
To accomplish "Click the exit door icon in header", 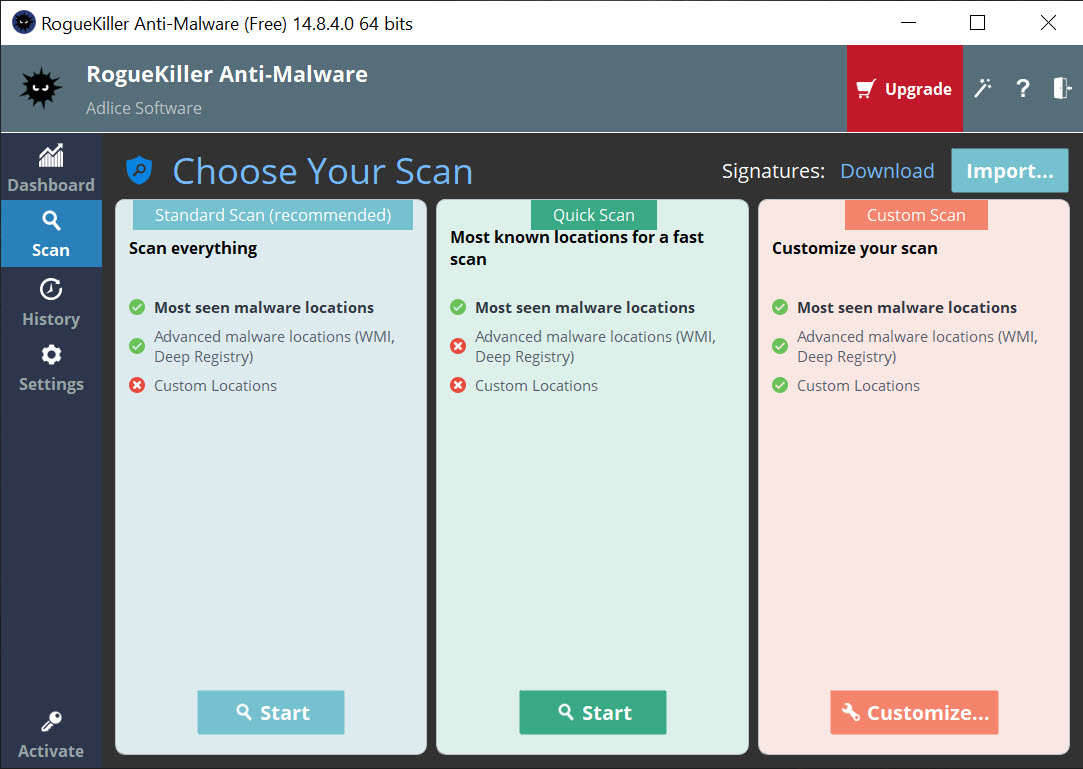I will tap(1062, 88).
